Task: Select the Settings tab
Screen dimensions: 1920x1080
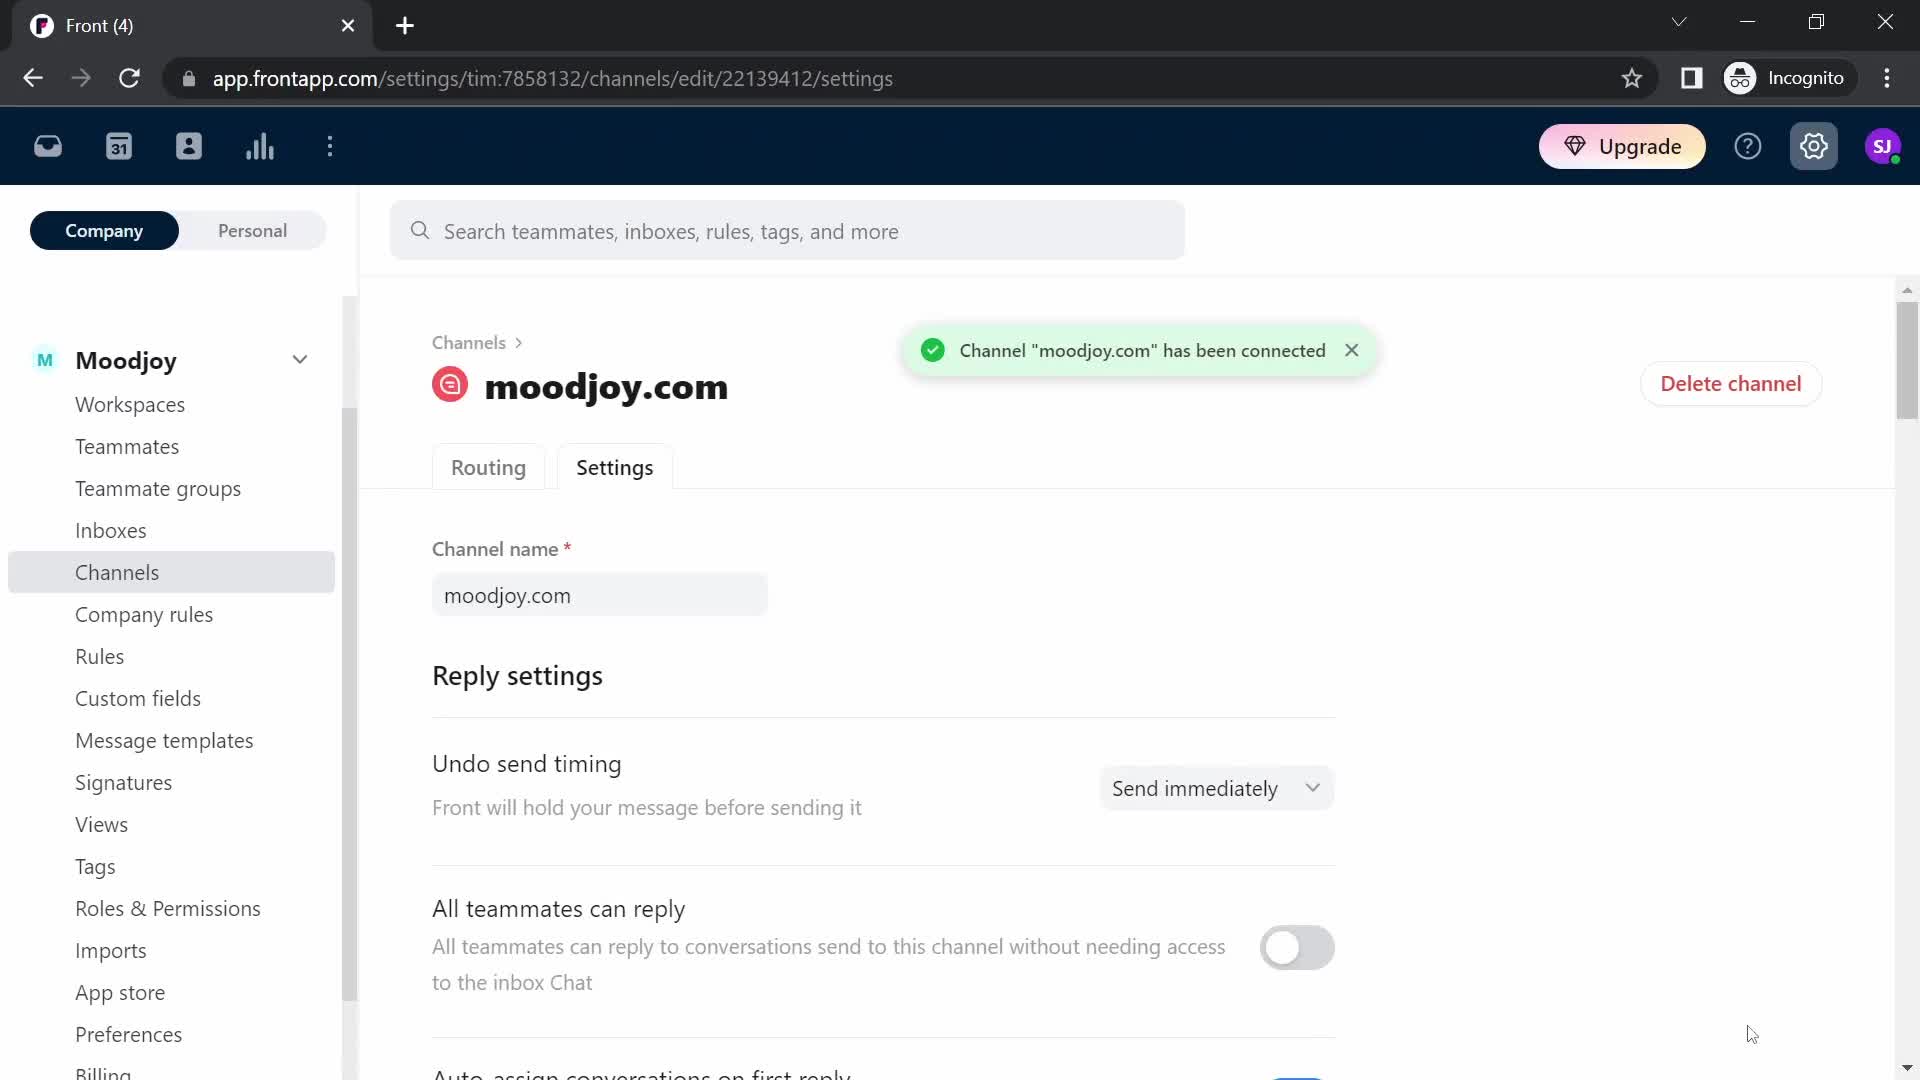Action: [x=616, y=467]
